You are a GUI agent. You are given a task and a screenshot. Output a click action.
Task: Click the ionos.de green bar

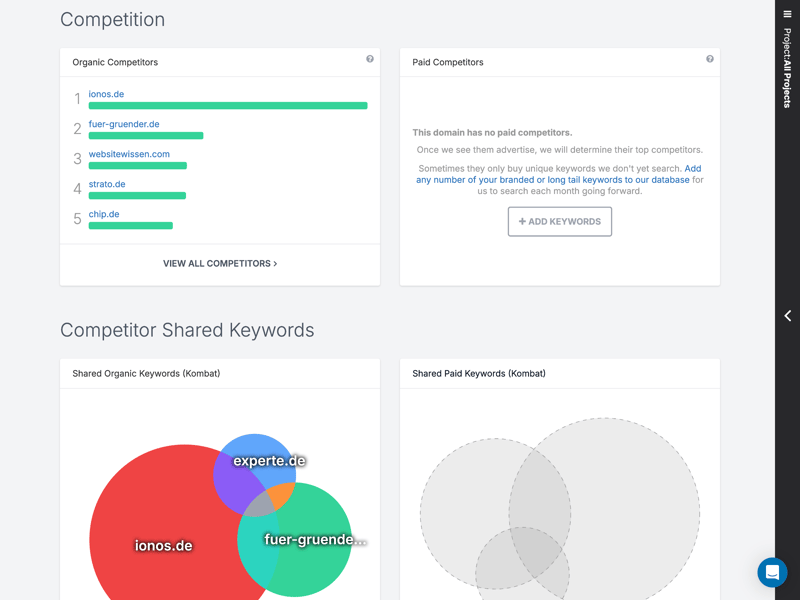click(228, 105)
